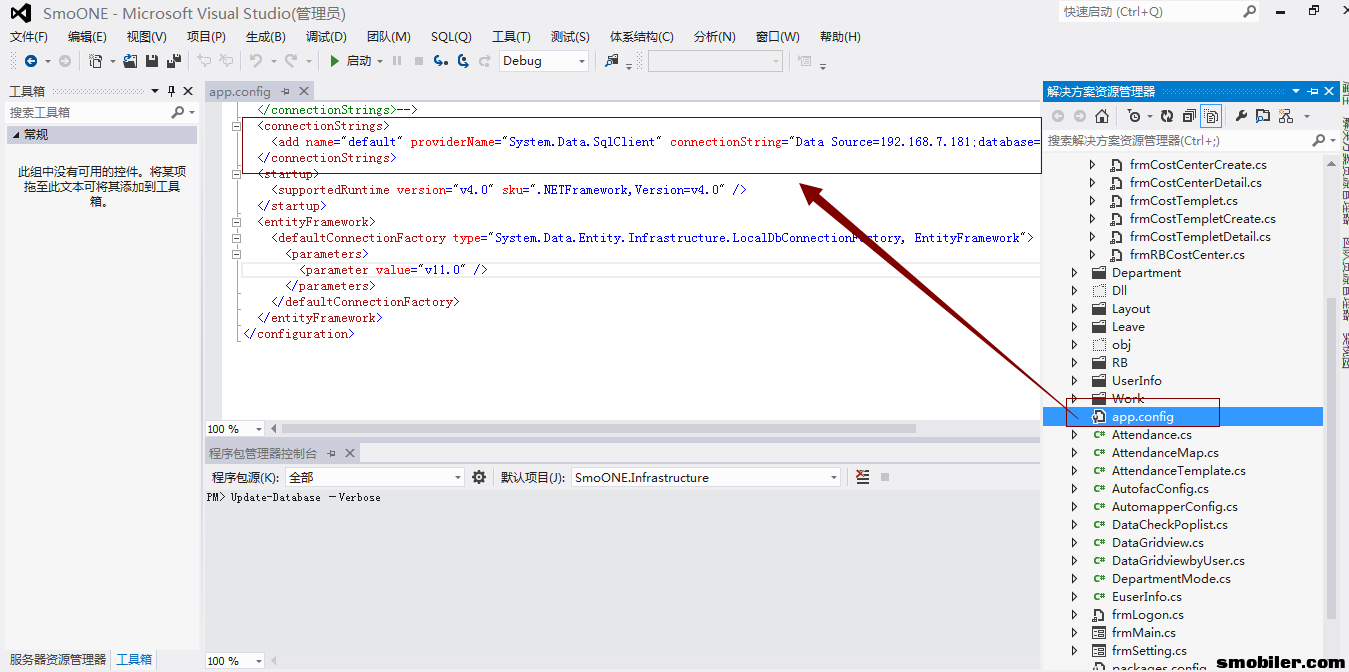1349x672 pixels.
Task: Open the 生成(B) build menu
Action: pos(266,37)
